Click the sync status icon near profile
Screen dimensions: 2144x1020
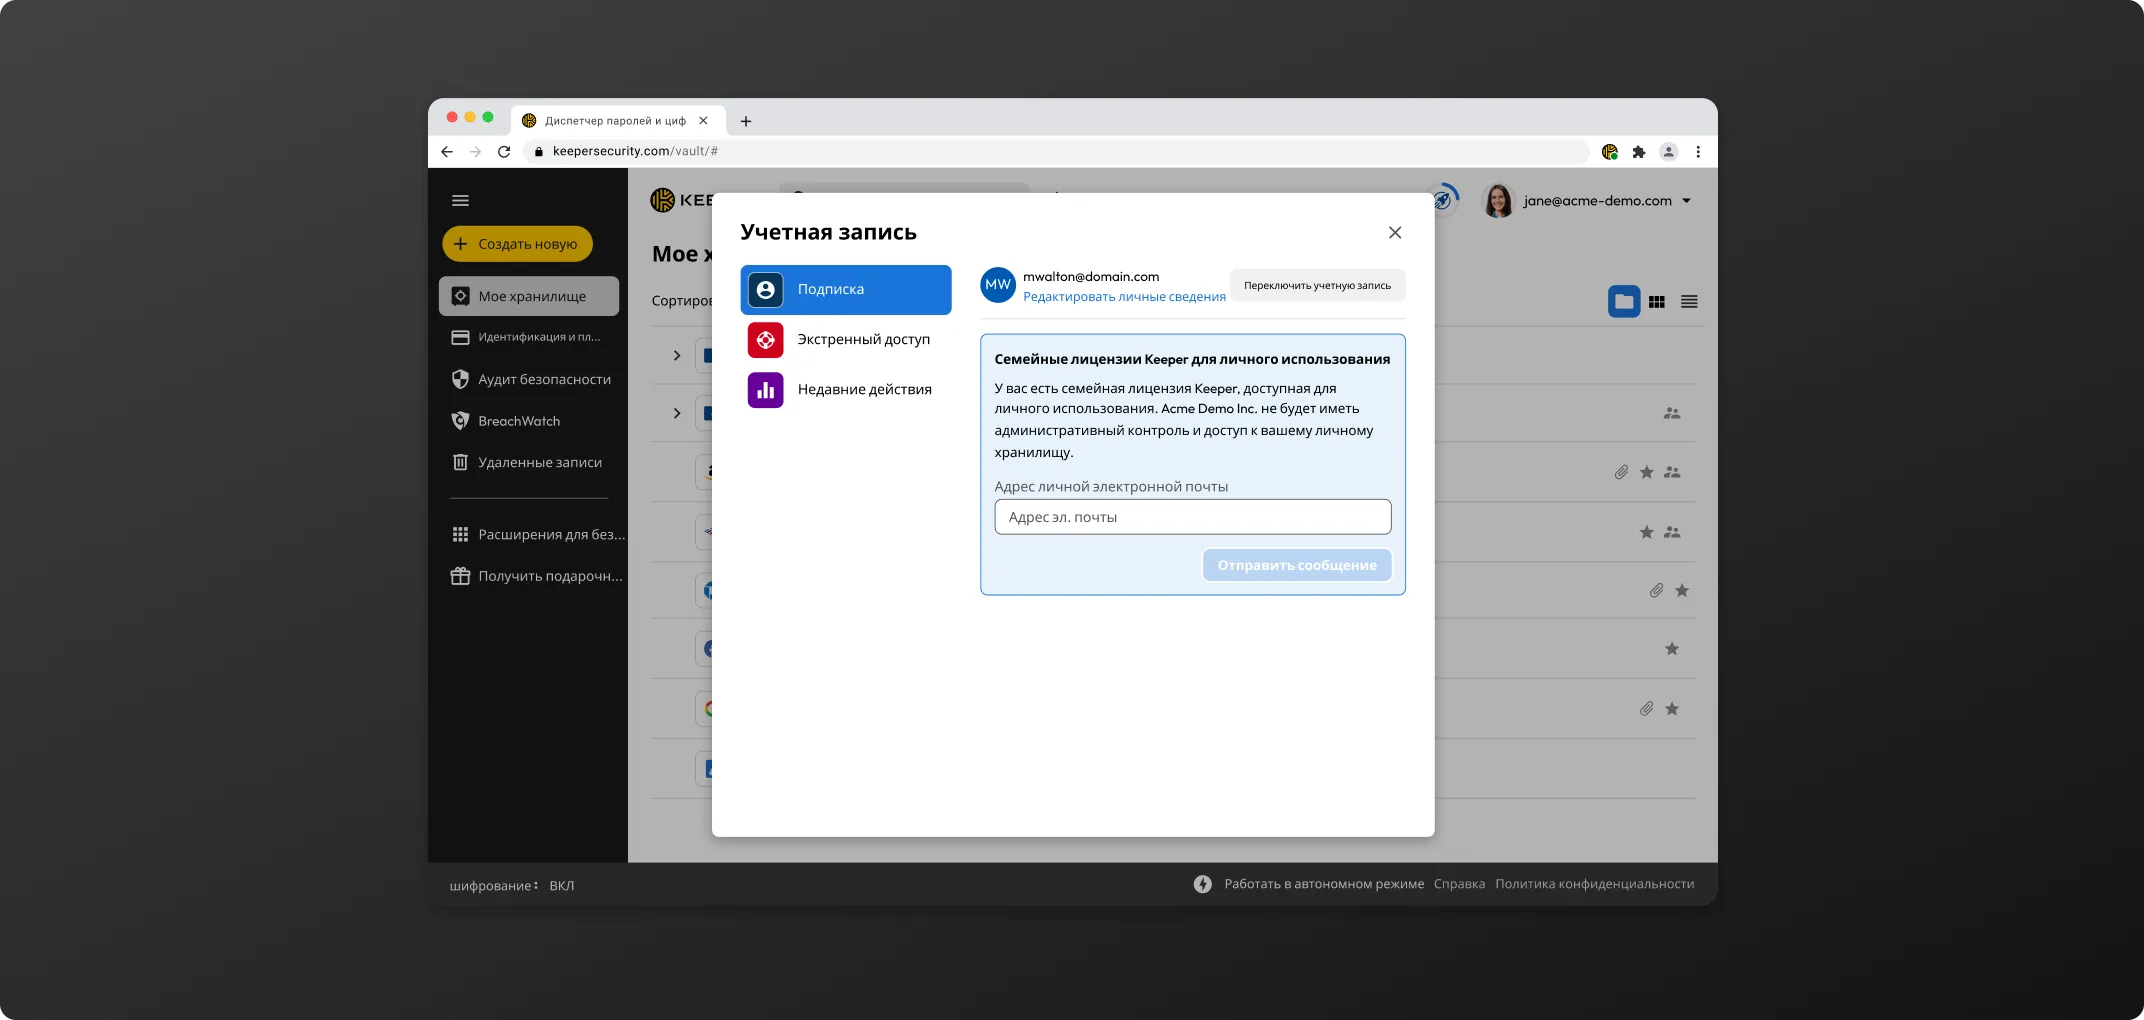(x=1444, y=199)
